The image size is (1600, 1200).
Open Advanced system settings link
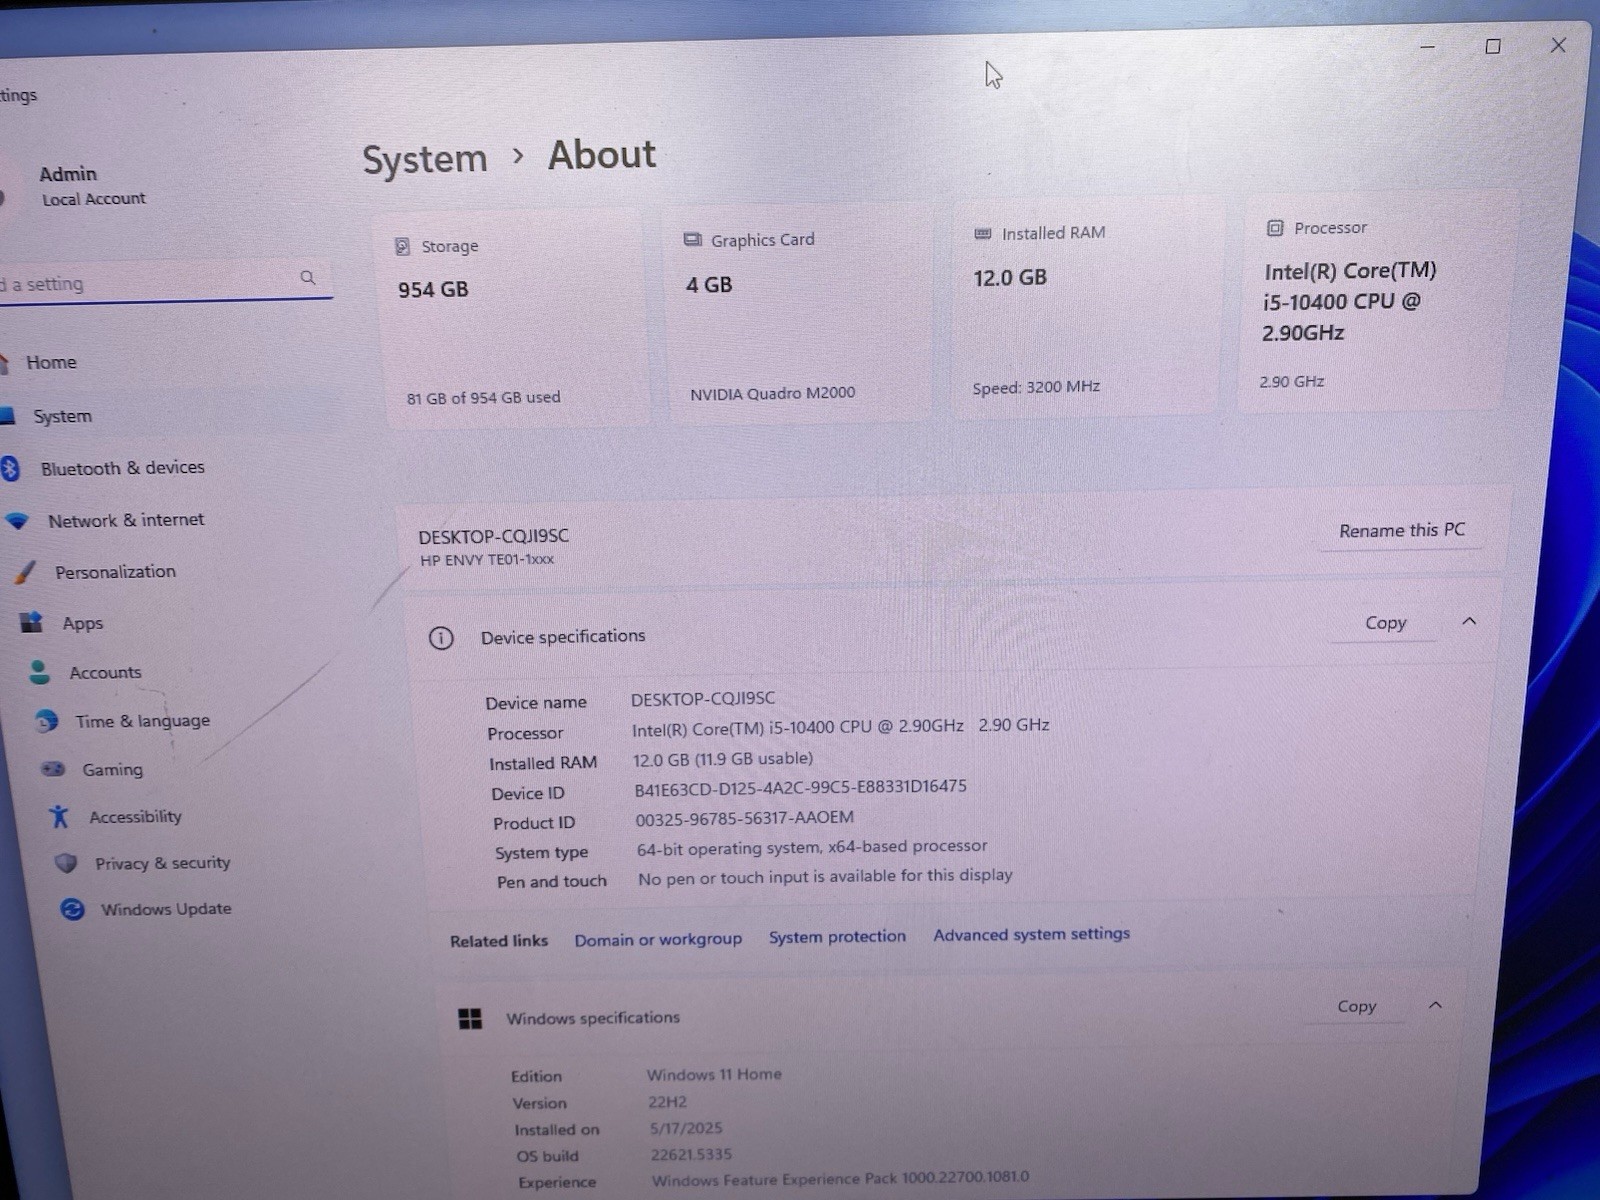[1031, 934]
